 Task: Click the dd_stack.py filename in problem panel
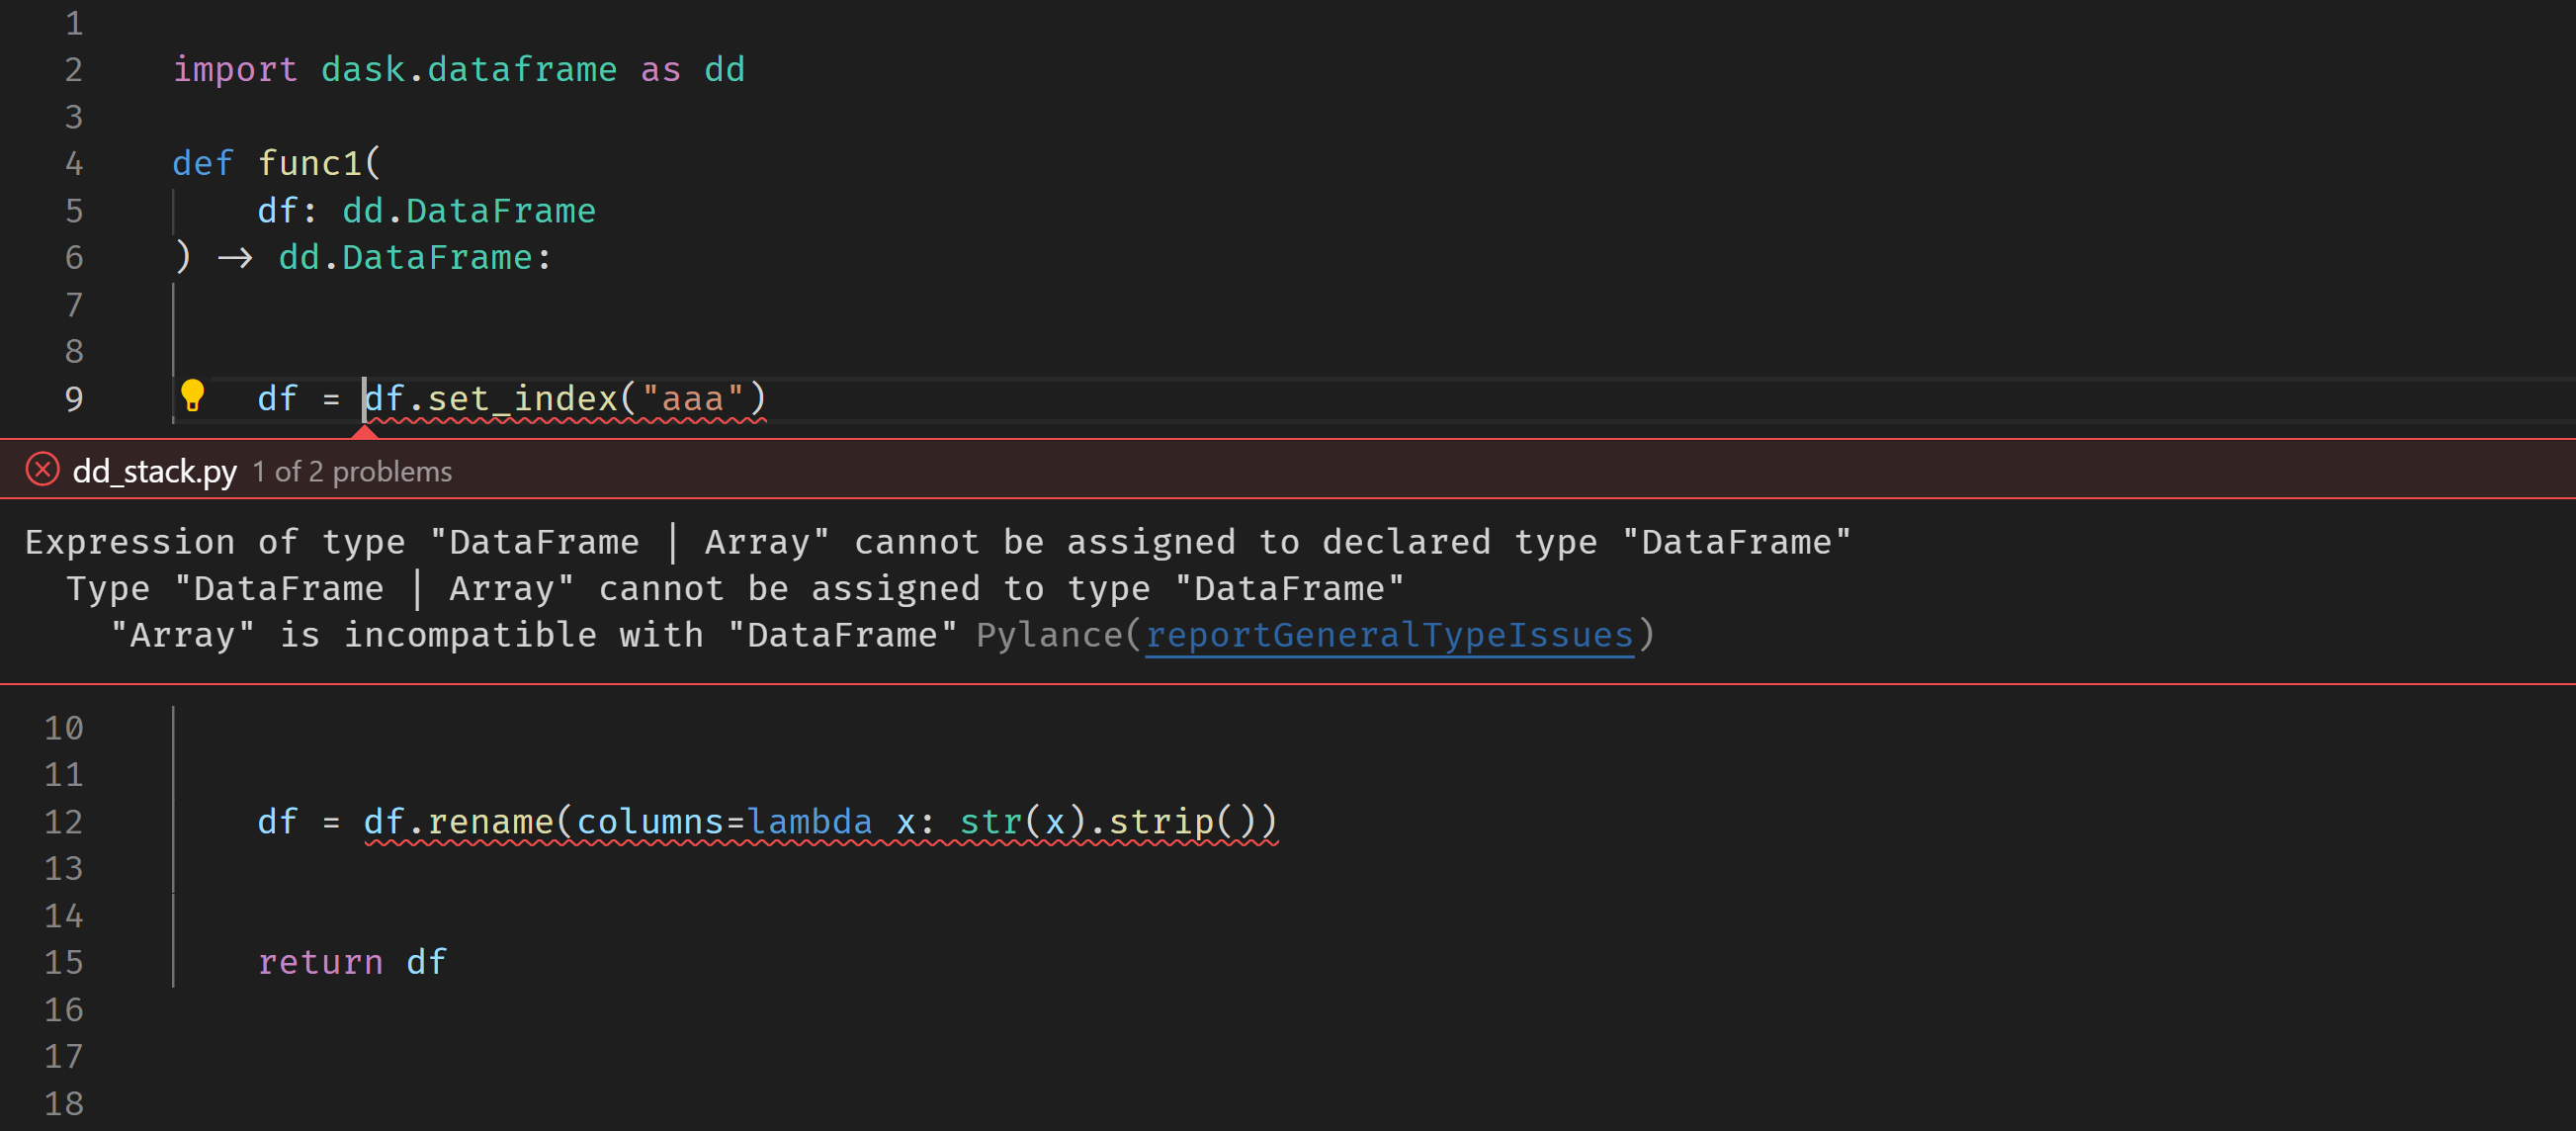(154, 471)
